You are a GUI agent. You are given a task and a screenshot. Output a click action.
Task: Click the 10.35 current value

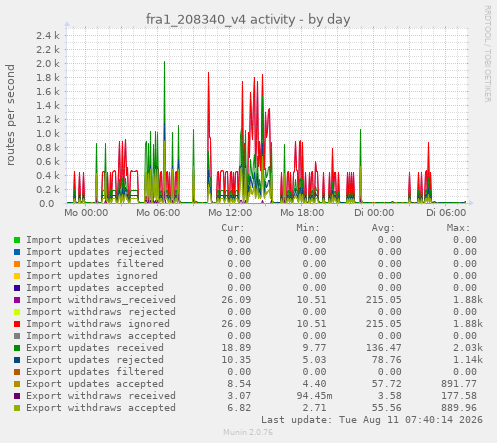pyautogui.click(x=236, y=360)
